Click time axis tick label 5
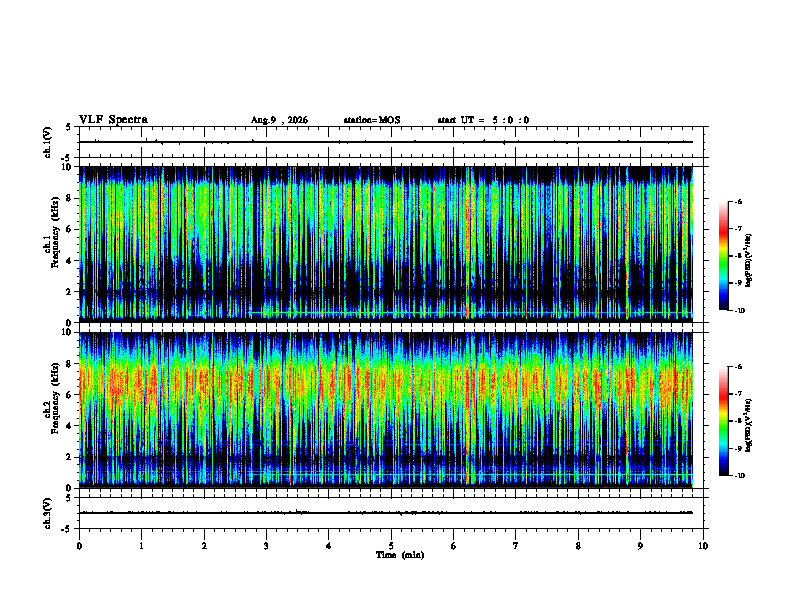 391,546
